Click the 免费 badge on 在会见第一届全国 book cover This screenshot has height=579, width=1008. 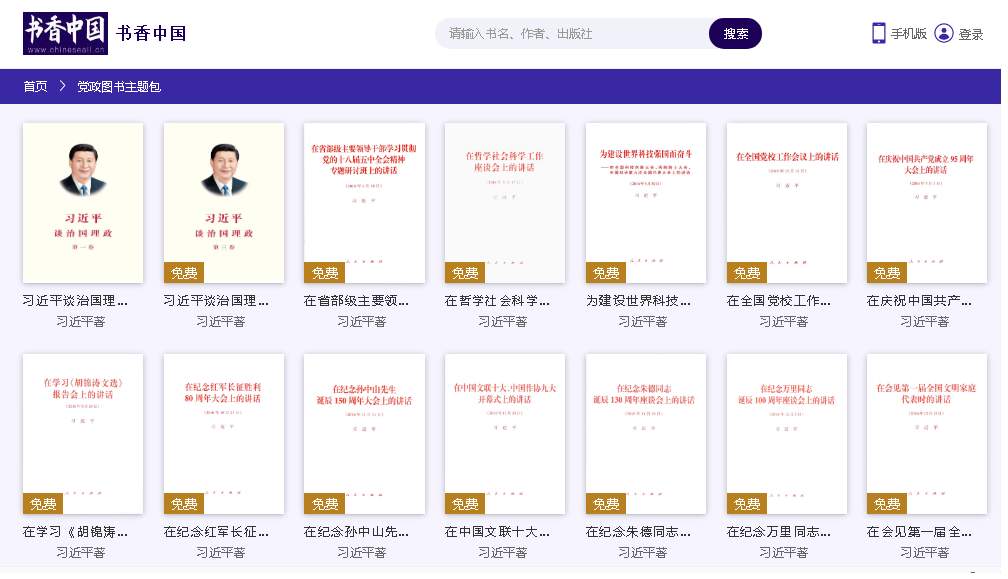(887, 504)
